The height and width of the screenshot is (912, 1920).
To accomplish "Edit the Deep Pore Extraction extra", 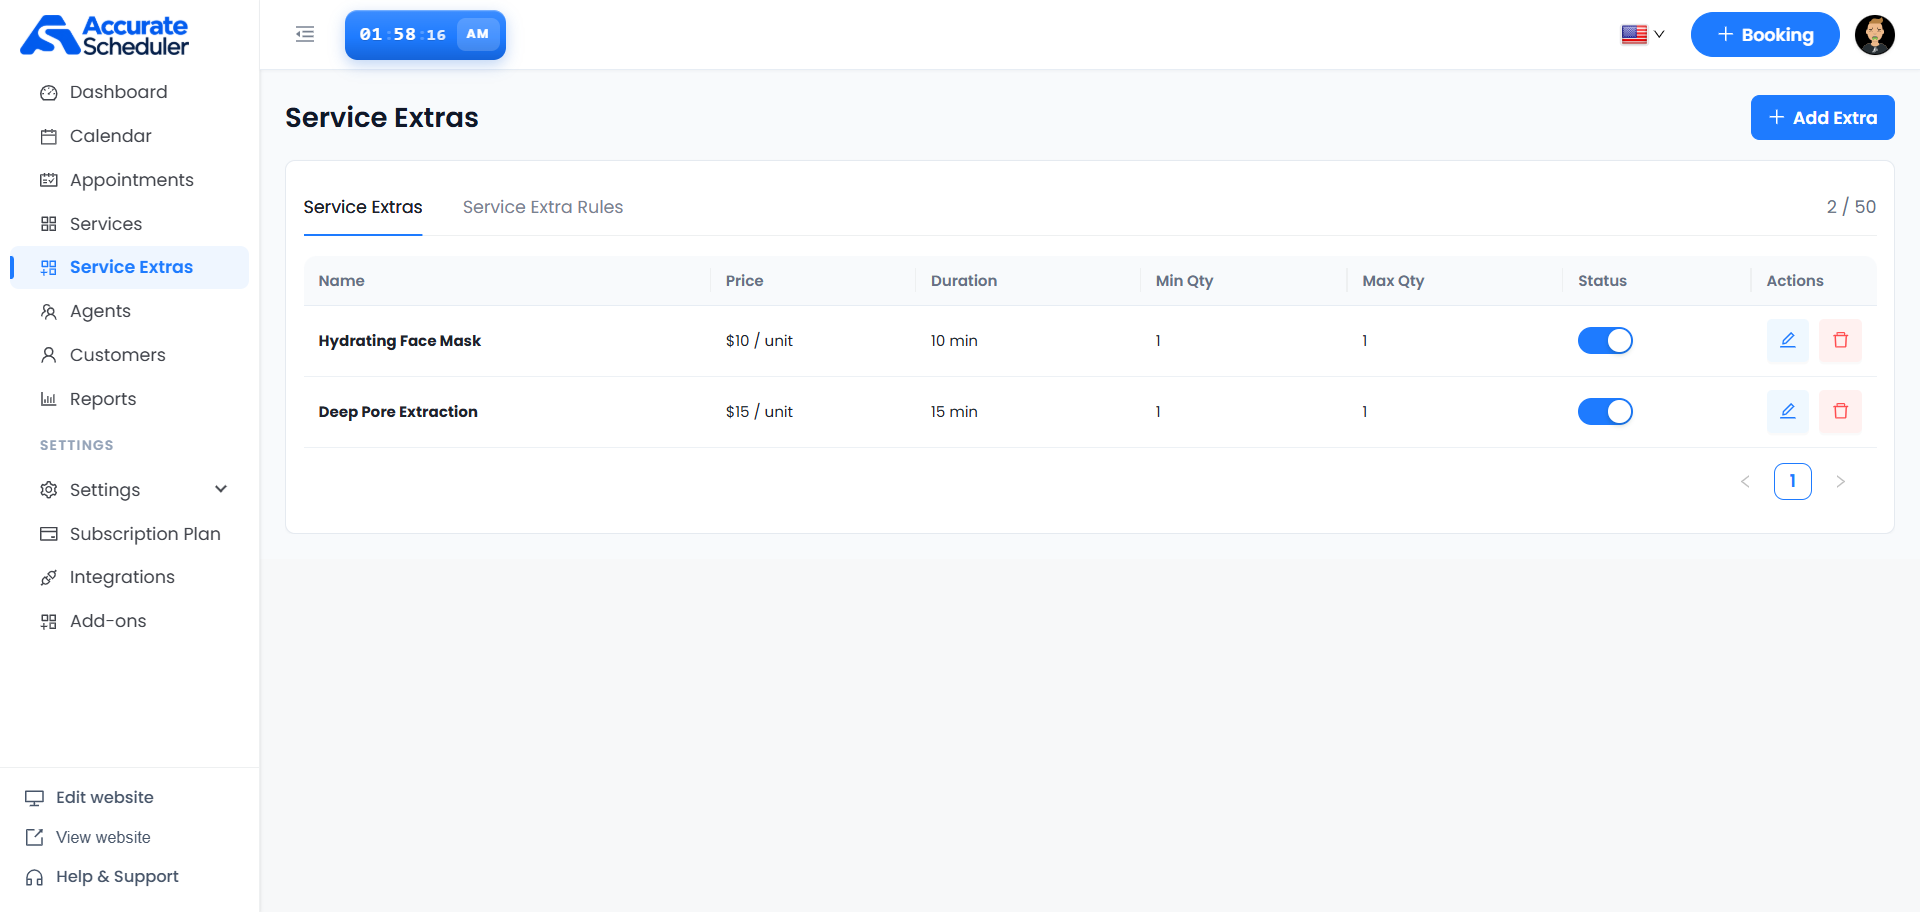I will coord(1788,412).
